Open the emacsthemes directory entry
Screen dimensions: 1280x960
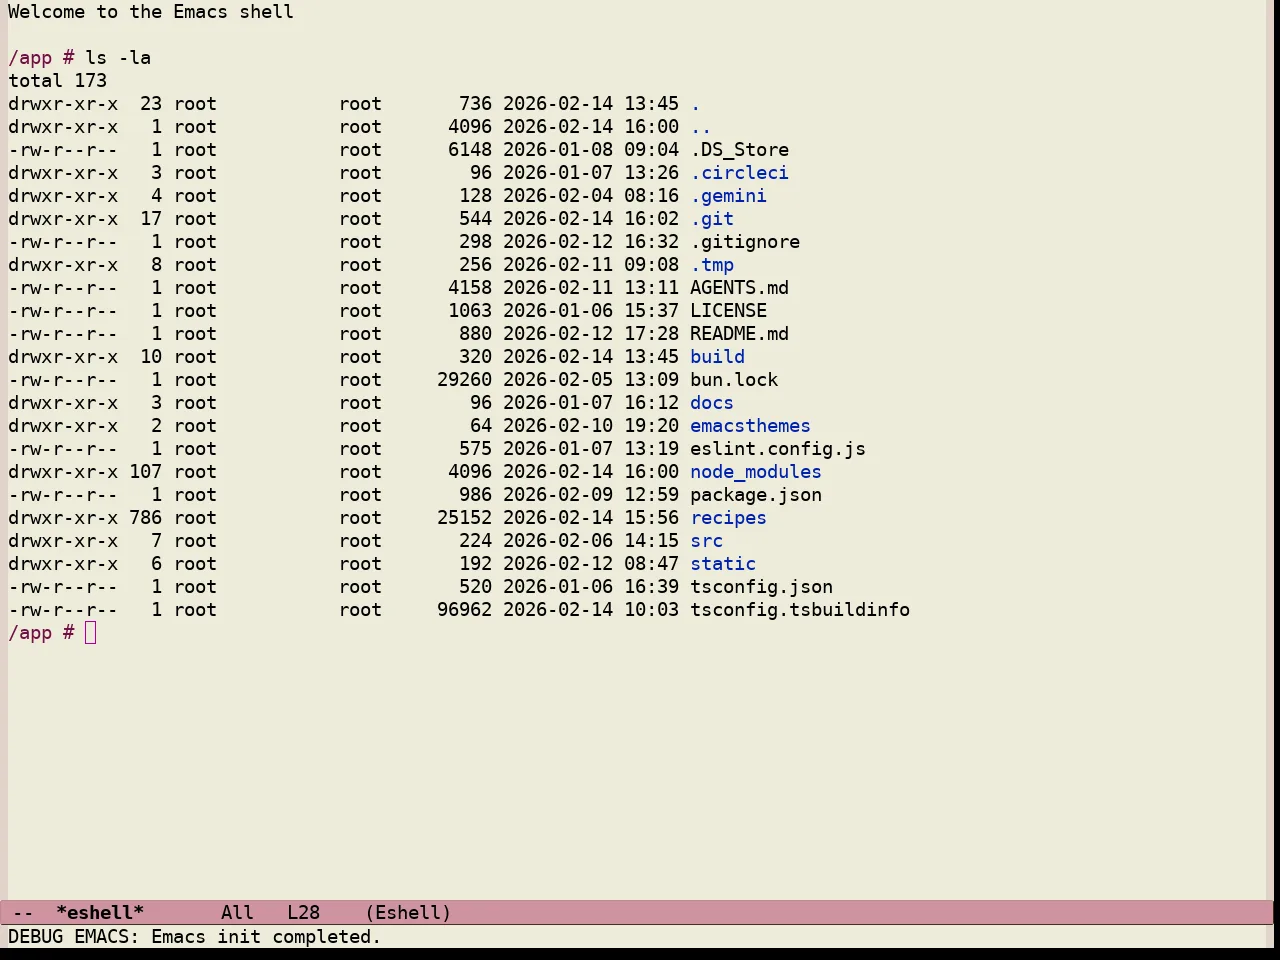(x=750, y=426)
